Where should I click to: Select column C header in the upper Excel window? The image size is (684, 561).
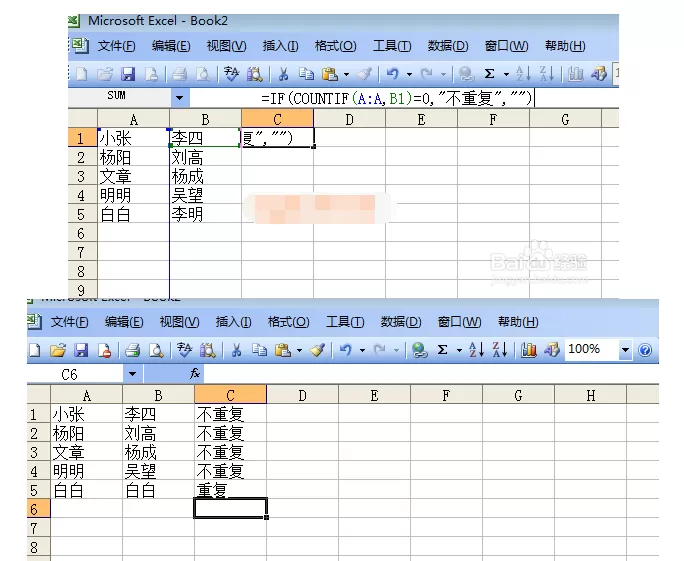coord(277,119)
